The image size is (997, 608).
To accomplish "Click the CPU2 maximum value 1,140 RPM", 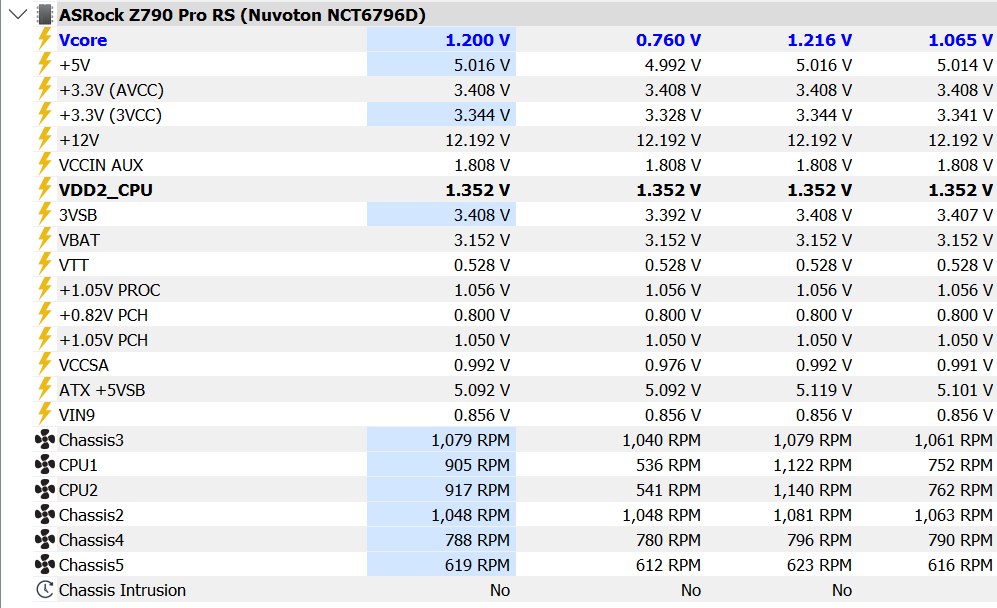I will pyautogui.click(x=812, y=490).
